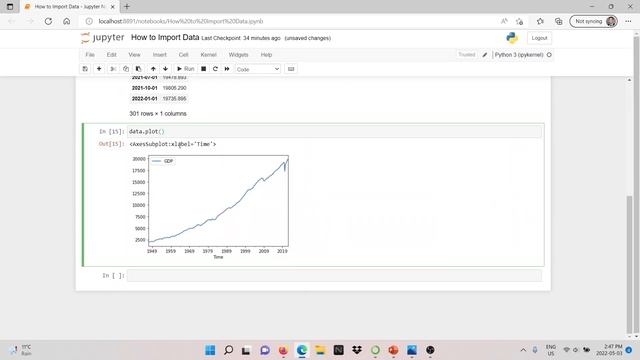
Task: Open the Cell menu
Action: pyautogui.click(x=183, y=55)
